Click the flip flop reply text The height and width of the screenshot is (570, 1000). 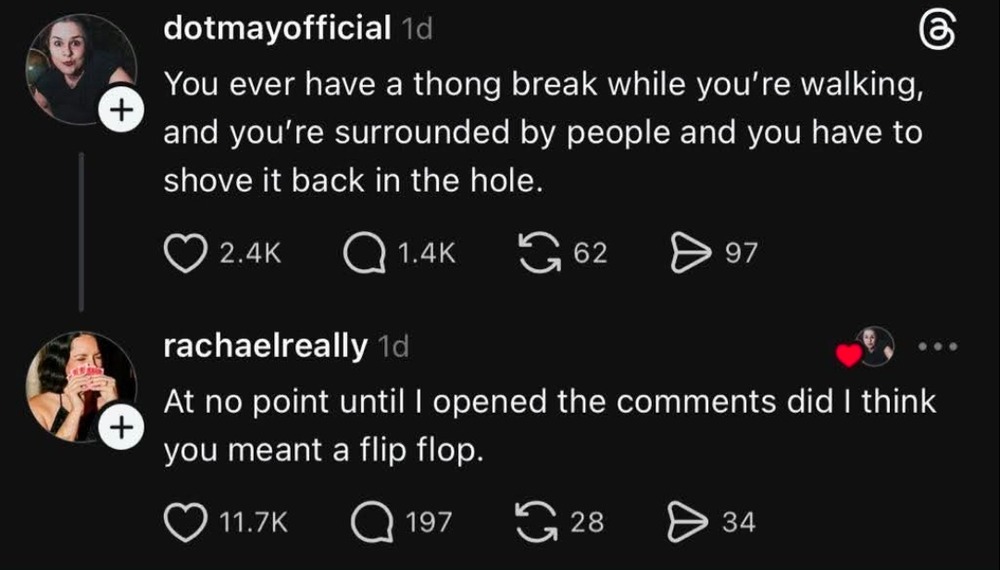(x=549, y=426)
